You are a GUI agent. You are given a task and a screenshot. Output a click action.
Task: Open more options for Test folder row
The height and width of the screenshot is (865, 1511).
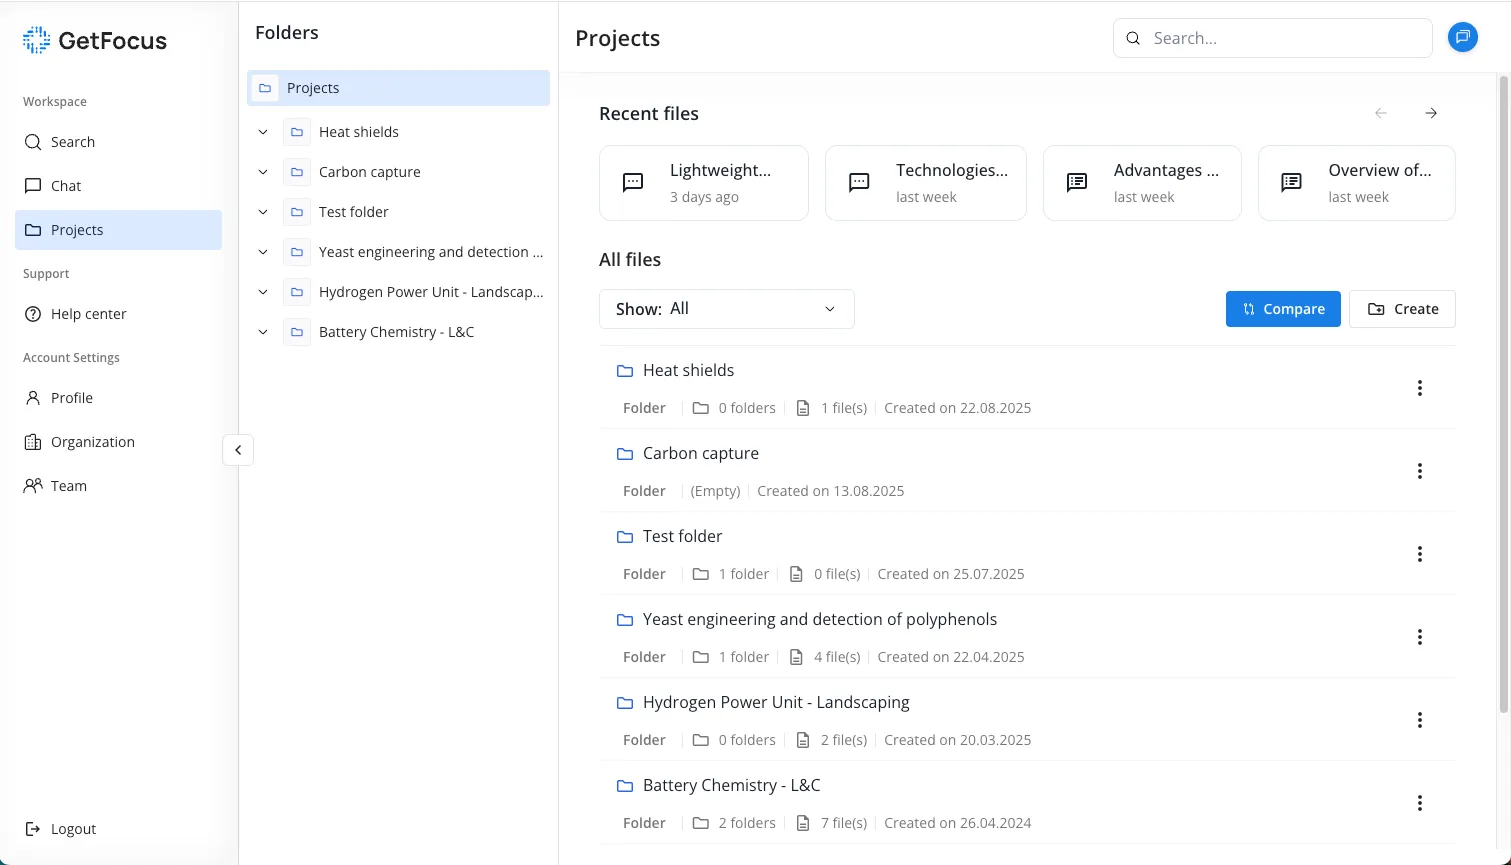[x=1420, y=554]
